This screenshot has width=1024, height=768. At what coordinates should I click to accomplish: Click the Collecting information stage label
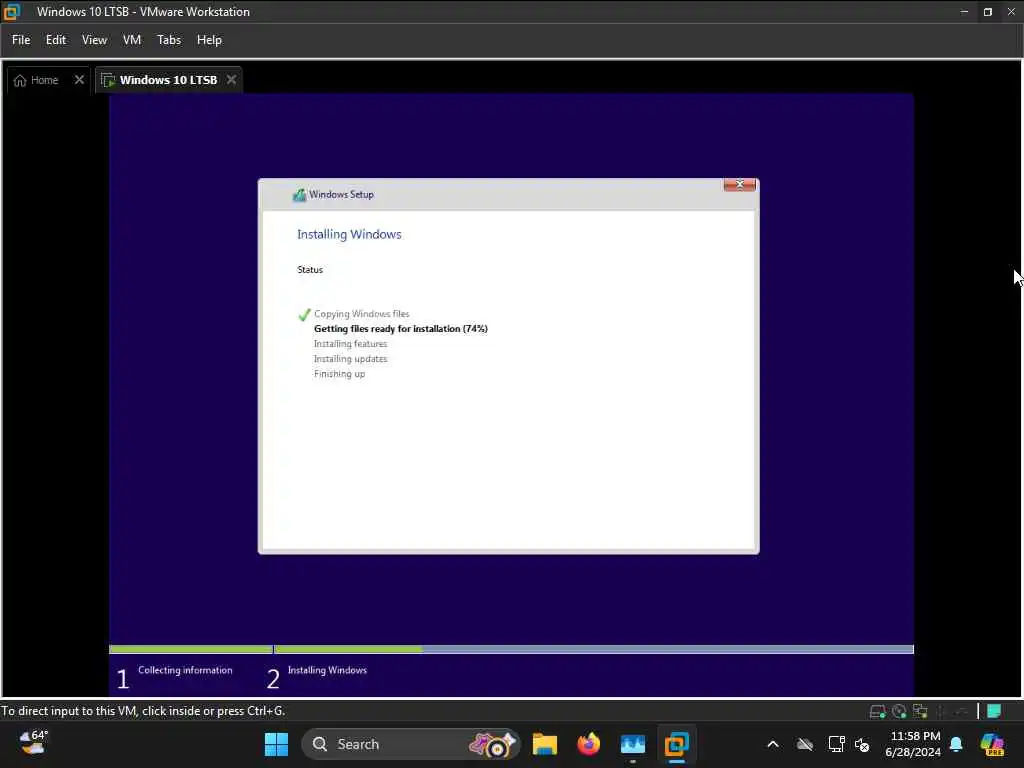(185, 670)
